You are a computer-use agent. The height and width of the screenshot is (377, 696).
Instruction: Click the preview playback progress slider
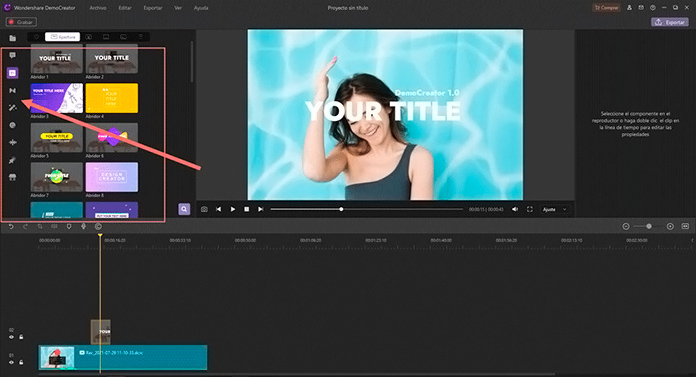click(x=367, y=209)
